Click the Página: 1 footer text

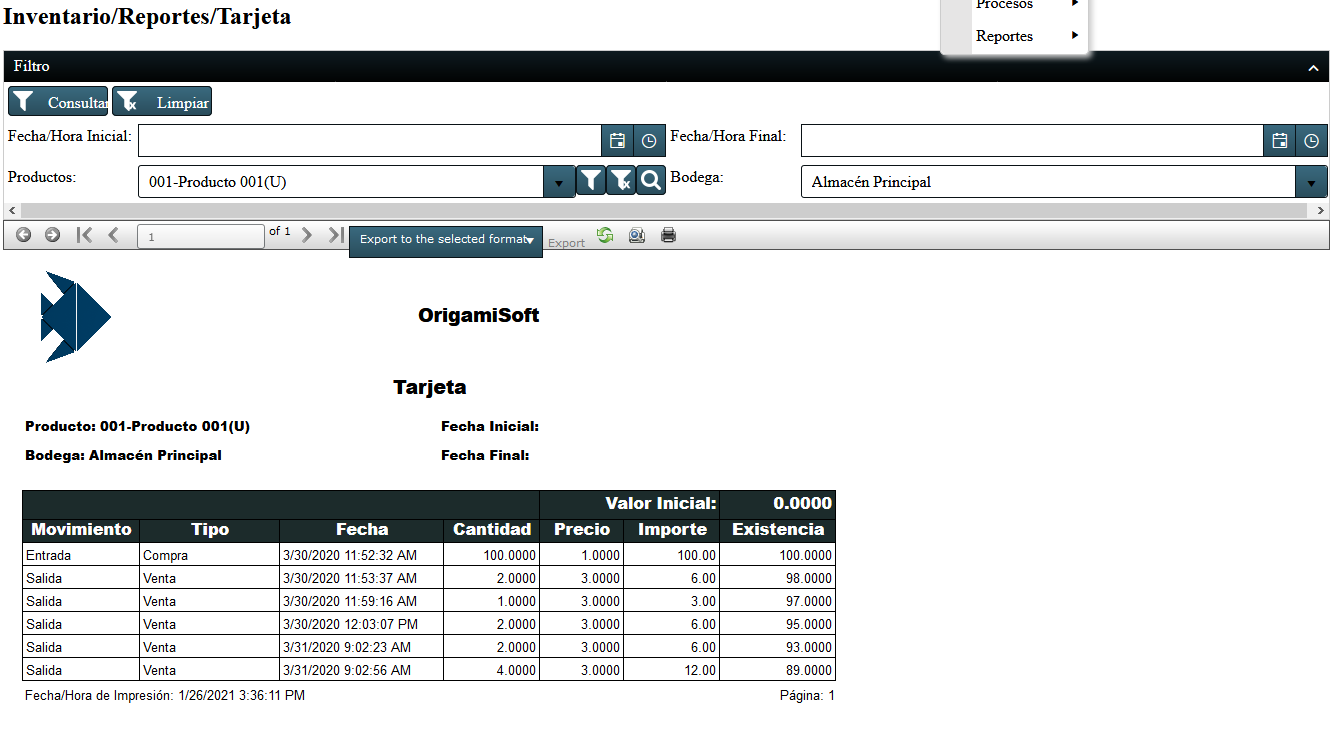click(x=807, y=695)
